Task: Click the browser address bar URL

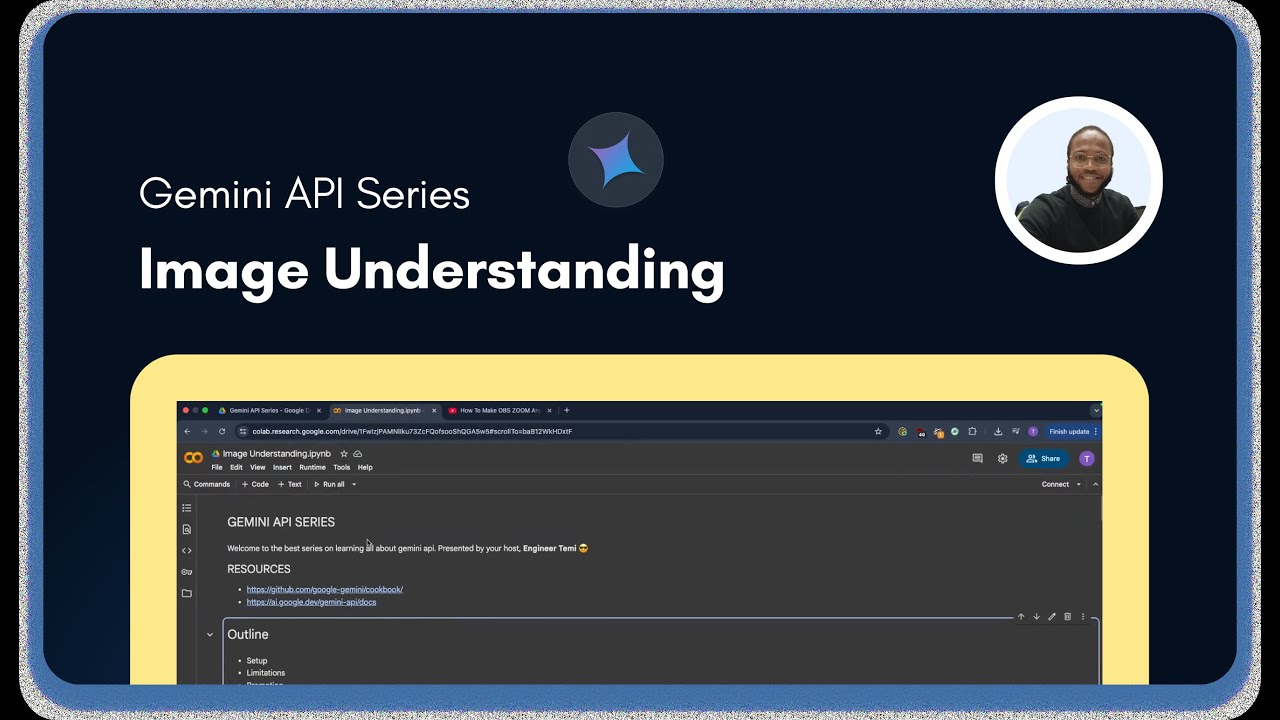Action: coord(412,432)
